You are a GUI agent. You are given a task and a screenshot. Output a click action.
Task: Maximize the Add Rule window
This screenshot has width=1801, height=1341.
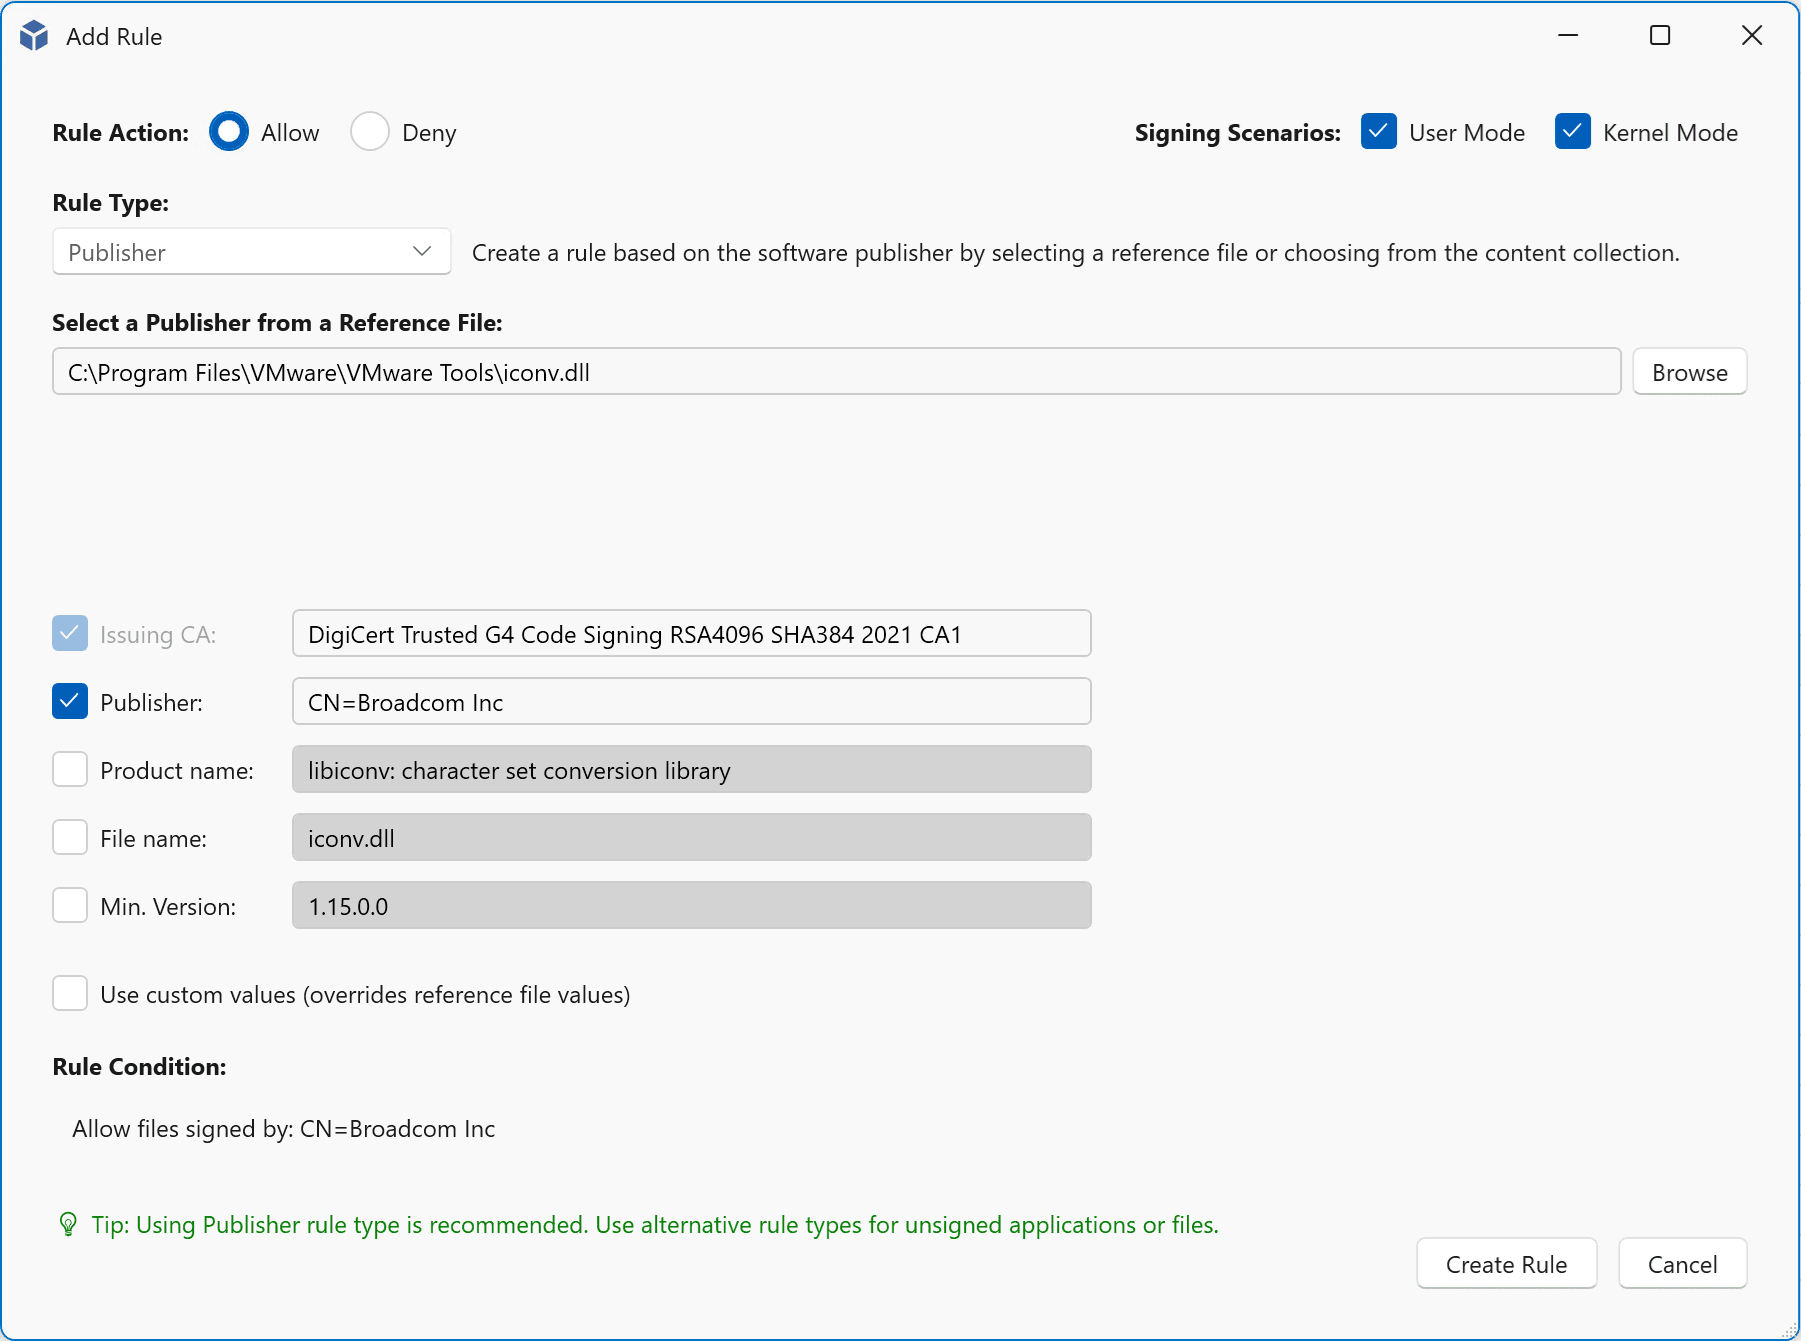tap(1660, 36)
